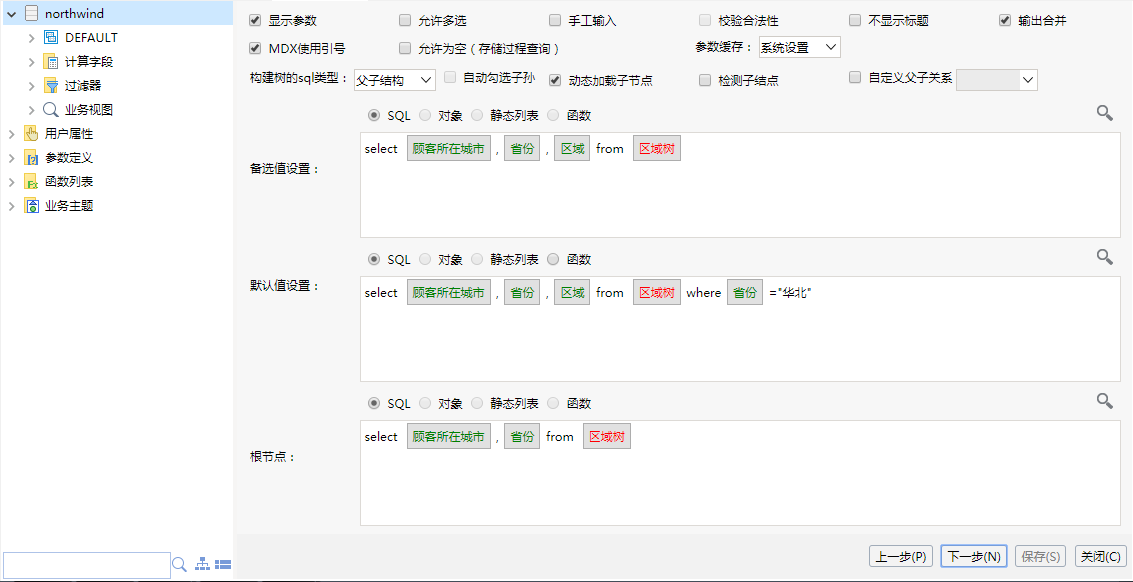Click search icon next to tree search box
This screenshot has width=1133, height=582.
pyautogui.click(x=179, y=564)
